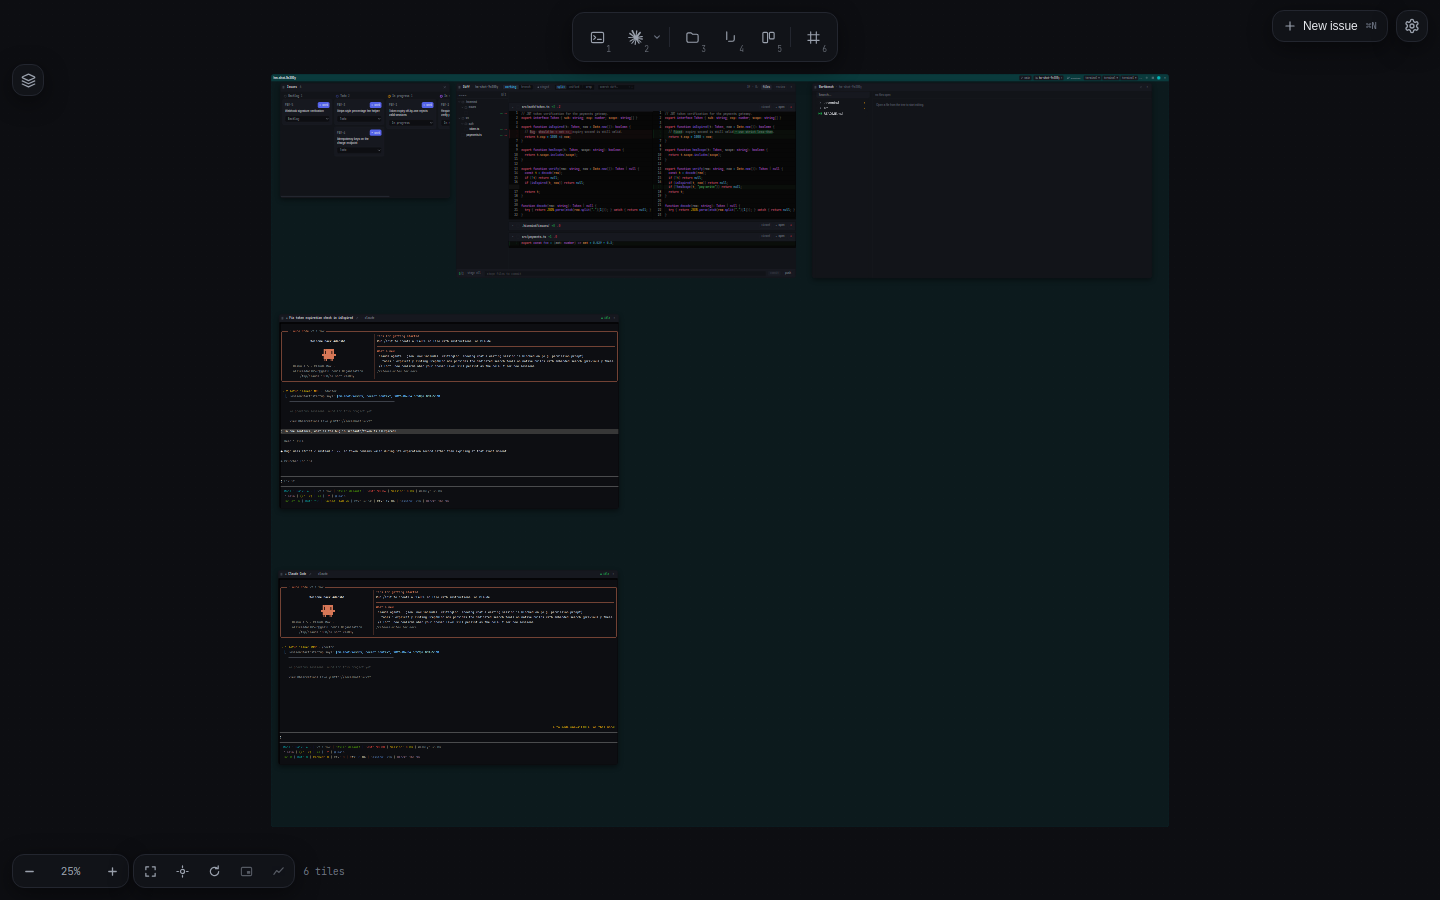This screenshot has width=1440, height=900.
Task: Zoom in with the plus button
Action: tap(112, 872)
